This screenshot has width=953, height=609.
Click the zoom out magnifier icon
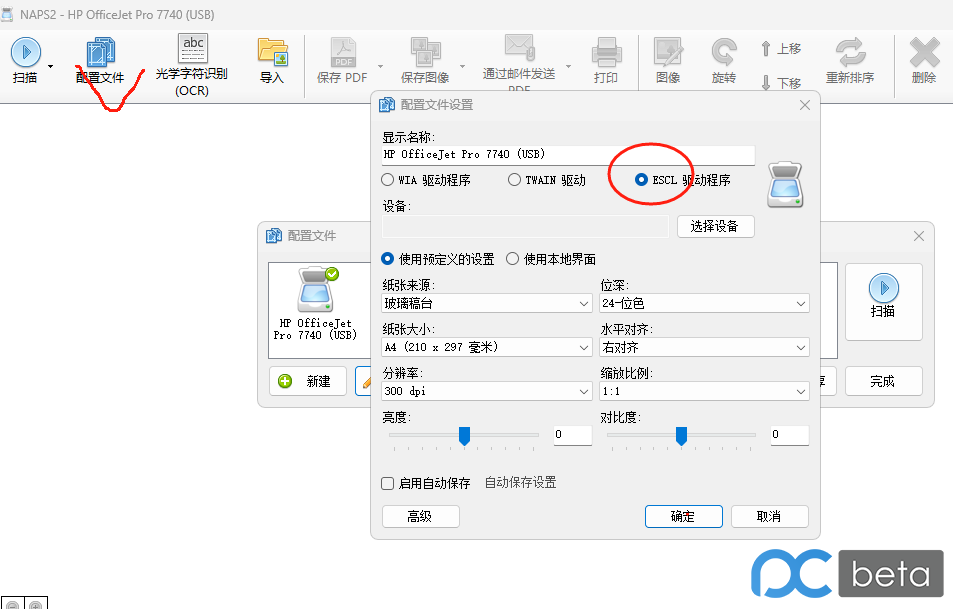[x=12, y=605]
